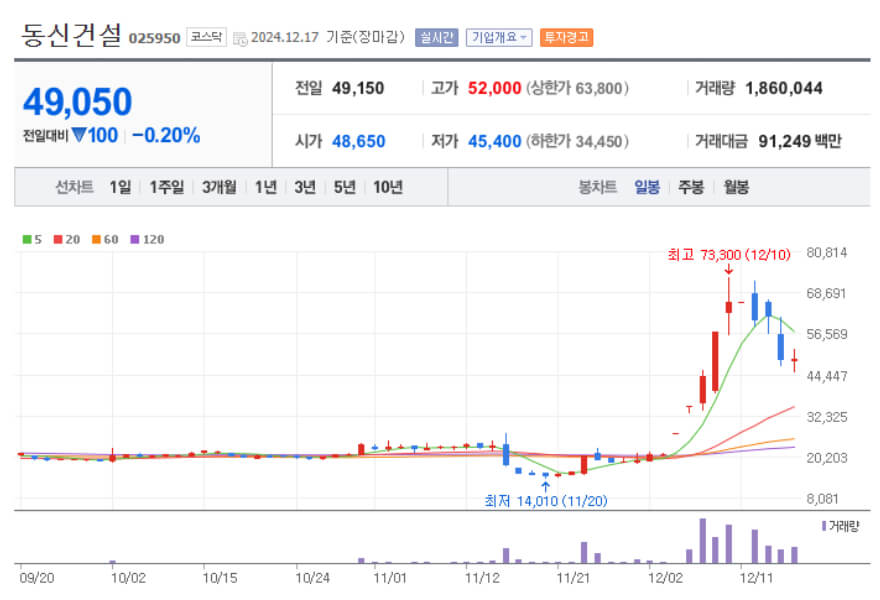Click the 봉차트 label

[x=597, y=187]
